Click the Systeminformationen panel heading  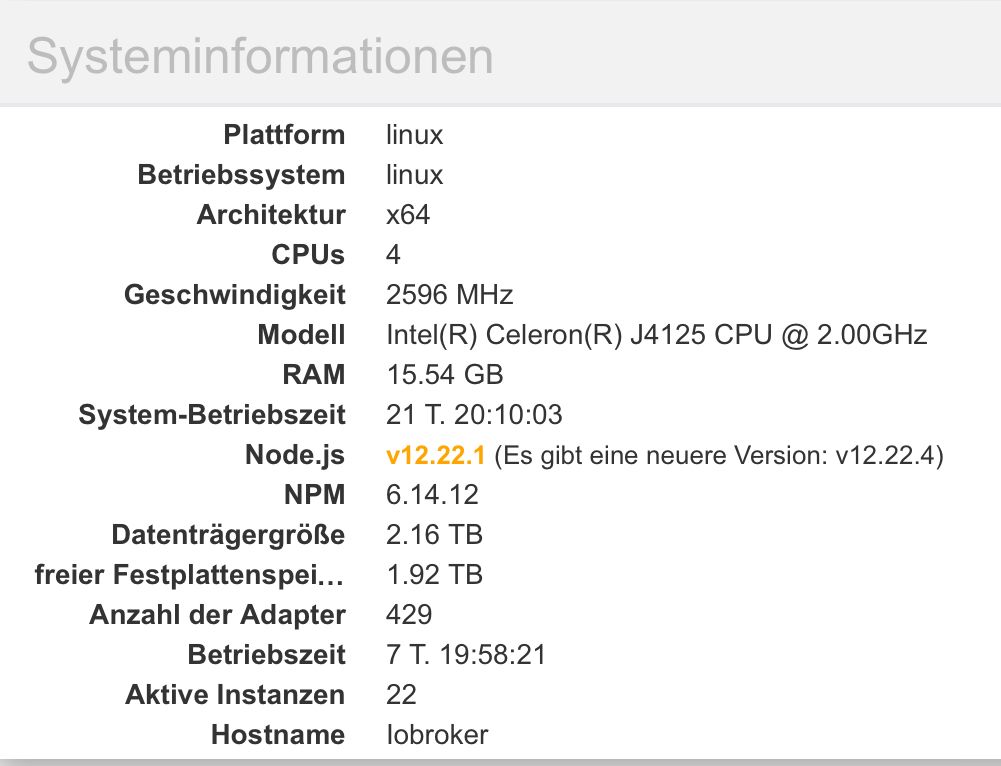(260, 57)
